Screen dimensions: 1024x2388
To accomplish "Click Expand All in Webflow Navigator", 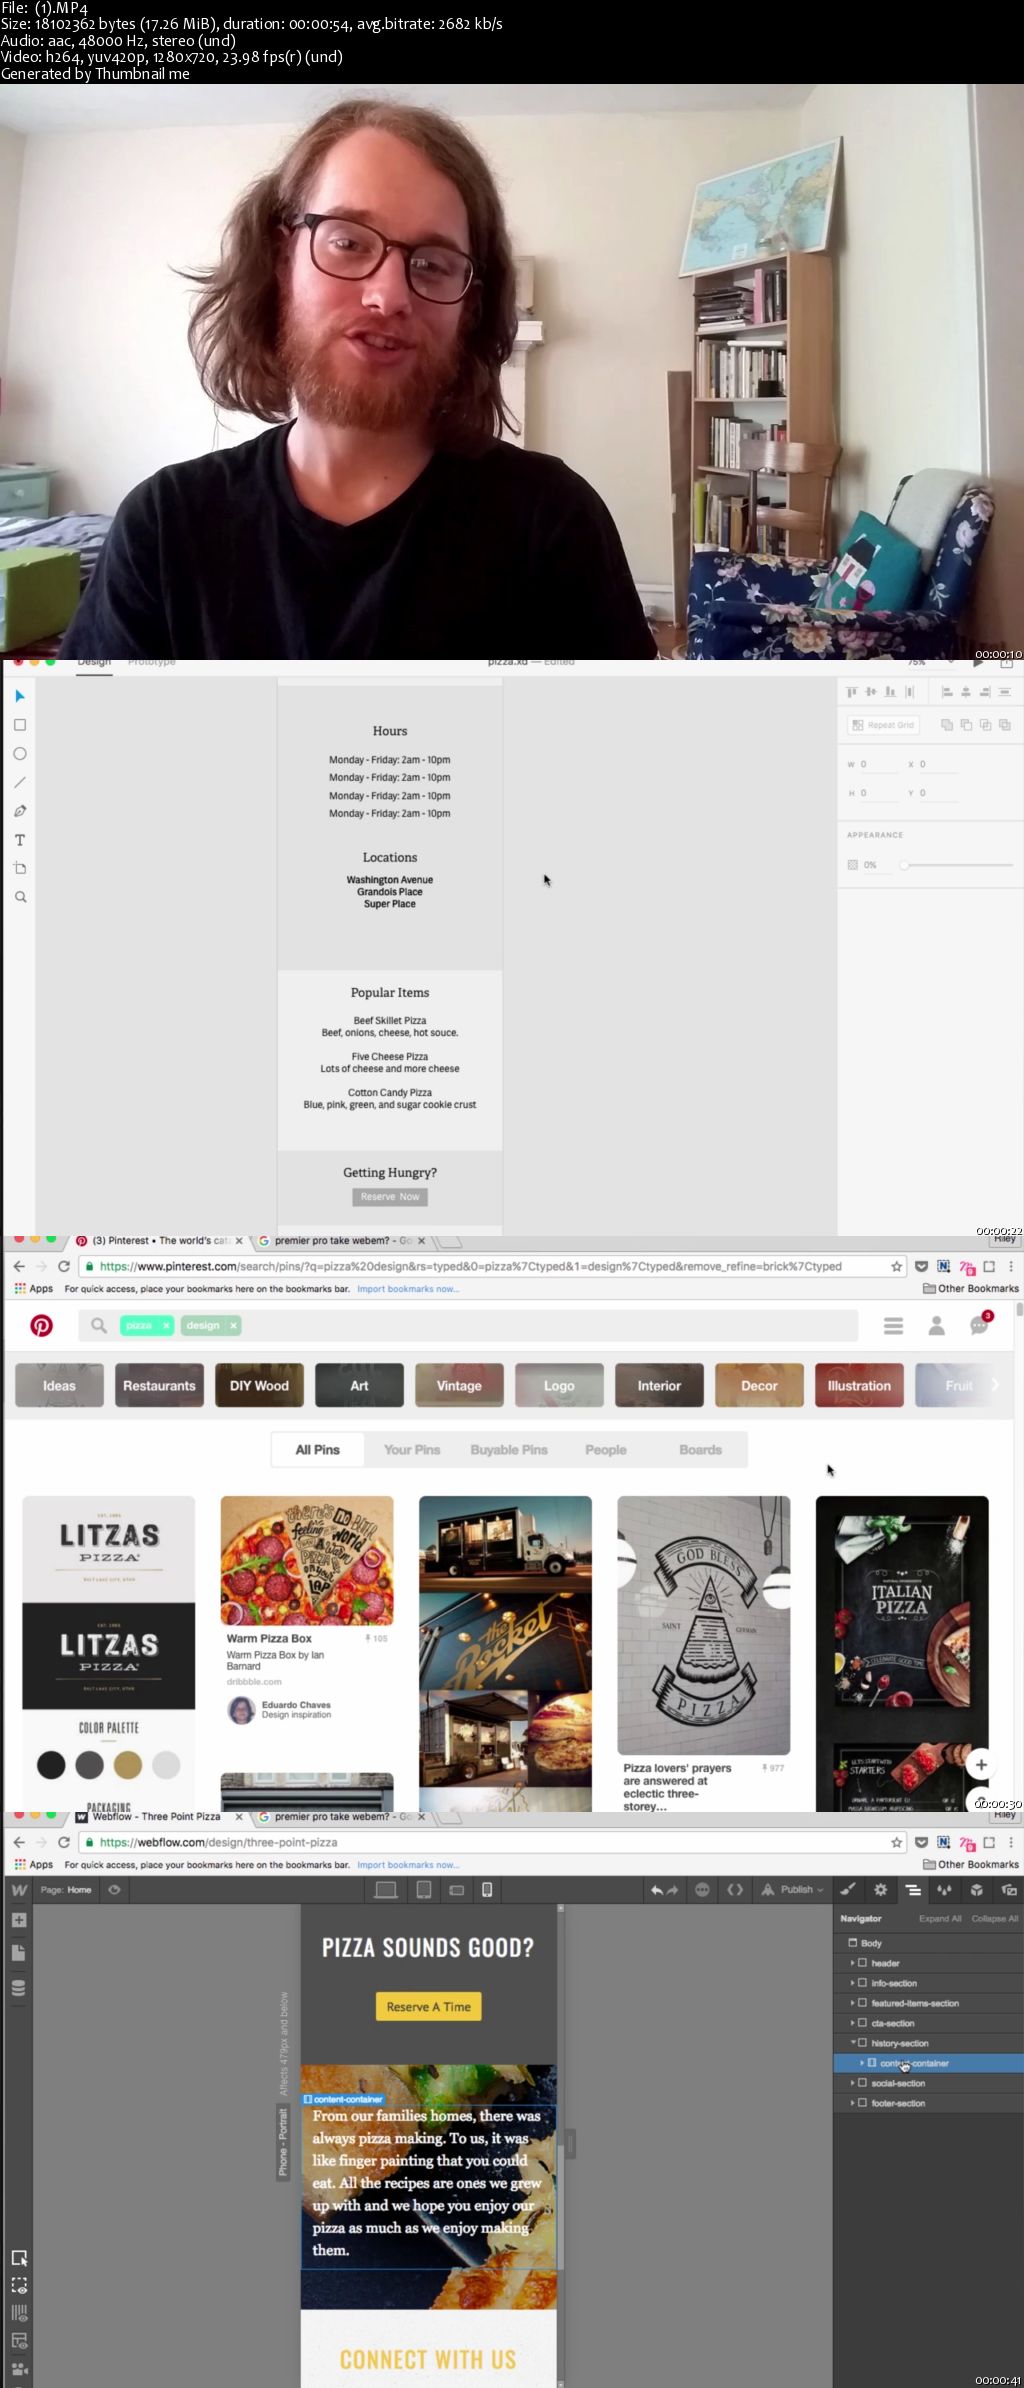I will (940, 1918).
